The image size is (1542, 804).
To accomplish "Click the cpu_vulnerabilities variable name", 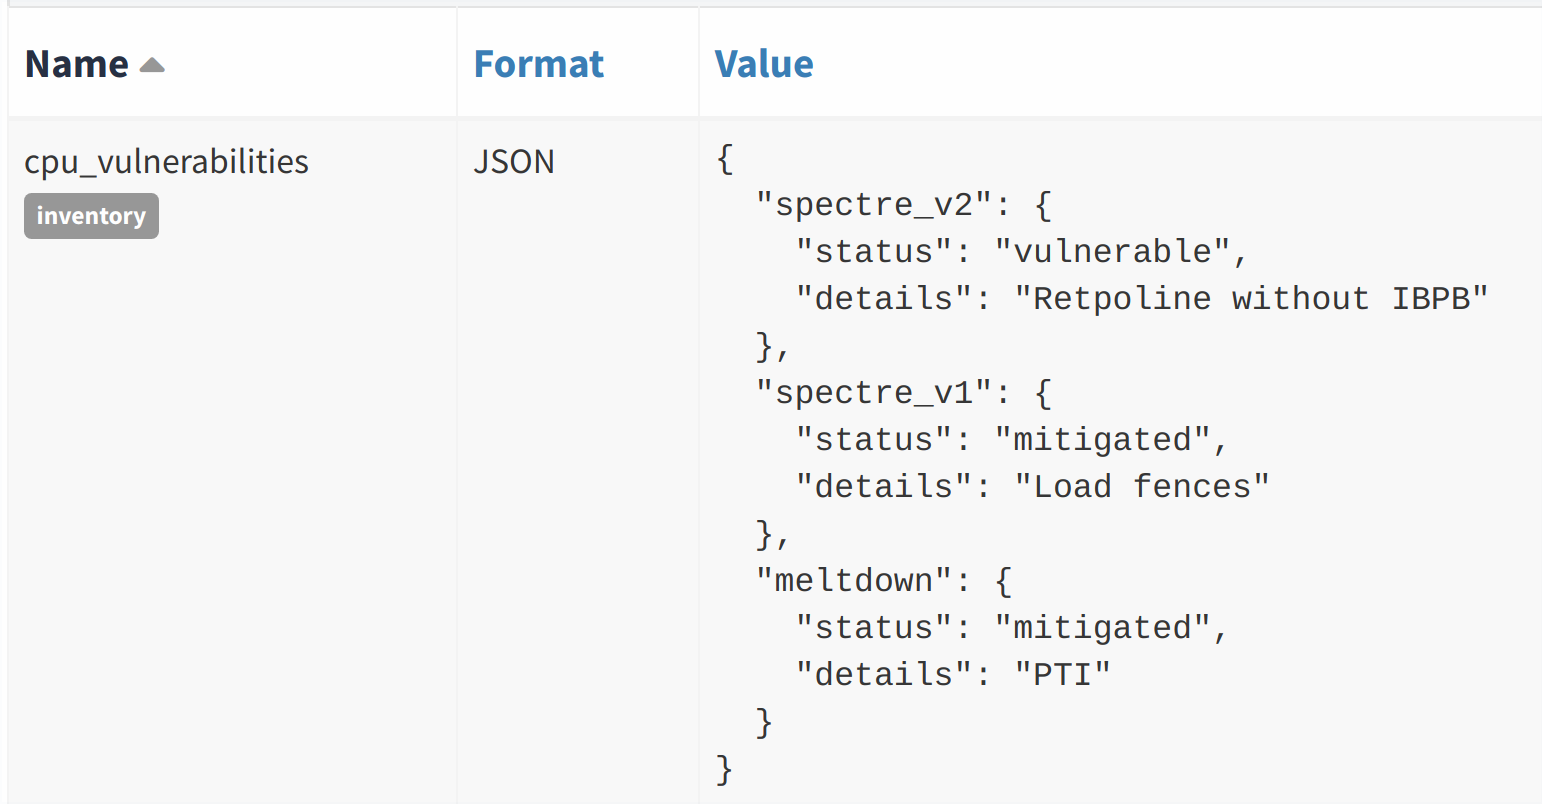I will click(166, 162).
